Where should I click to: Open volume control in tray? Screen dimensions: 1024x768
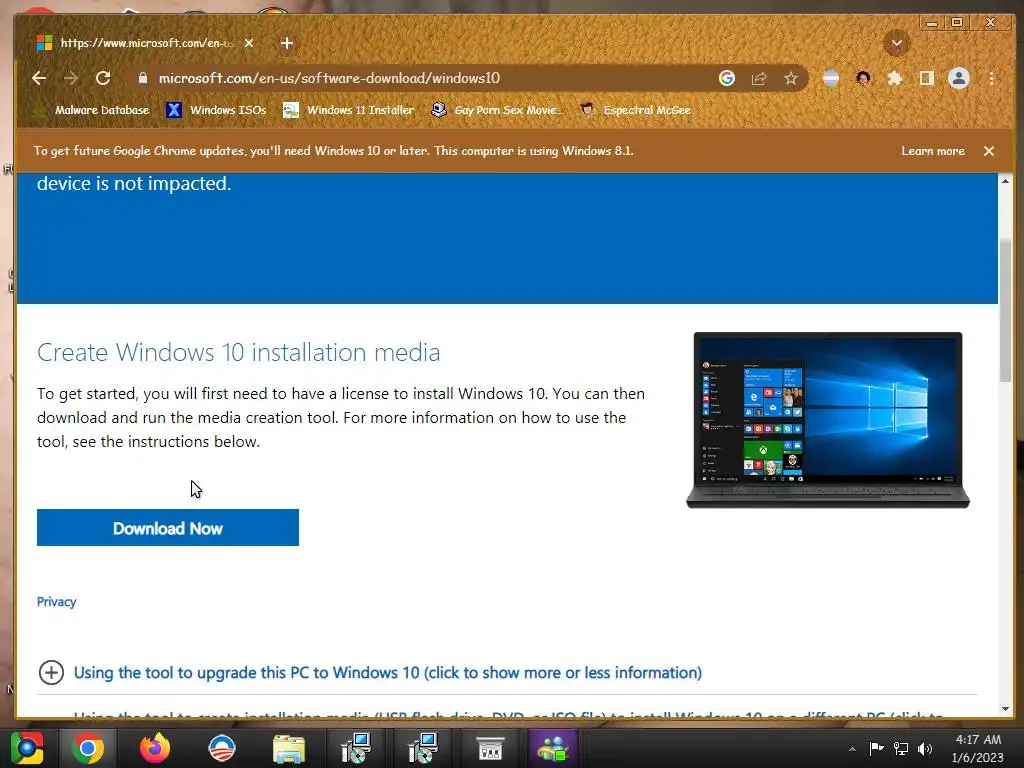925,748
